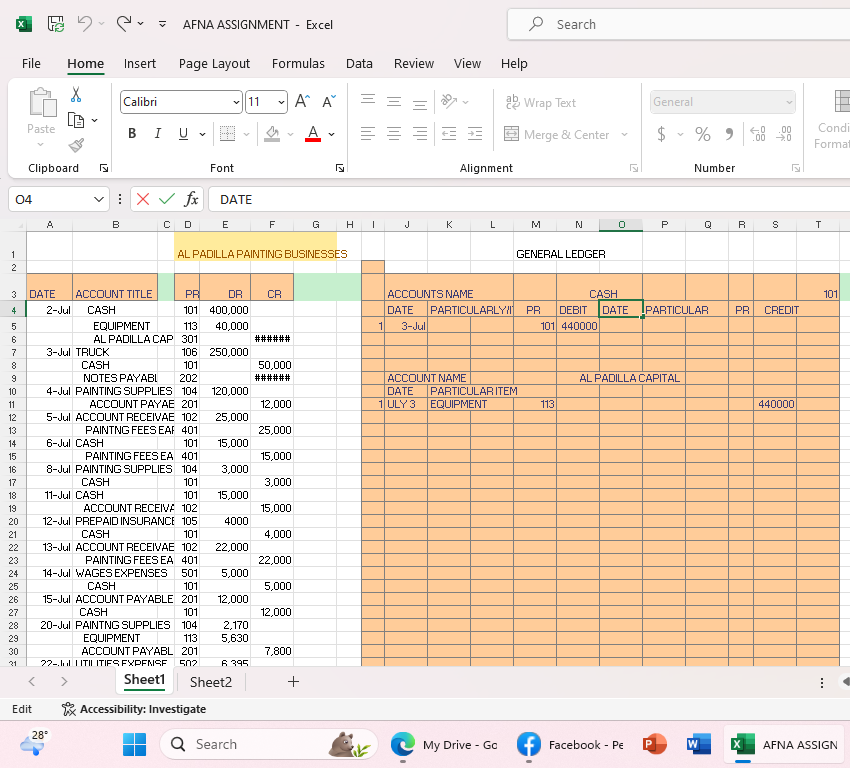Expand the underline style arrow
The height and width of the screenshot is (768, 850).
[x=202, y=134]
